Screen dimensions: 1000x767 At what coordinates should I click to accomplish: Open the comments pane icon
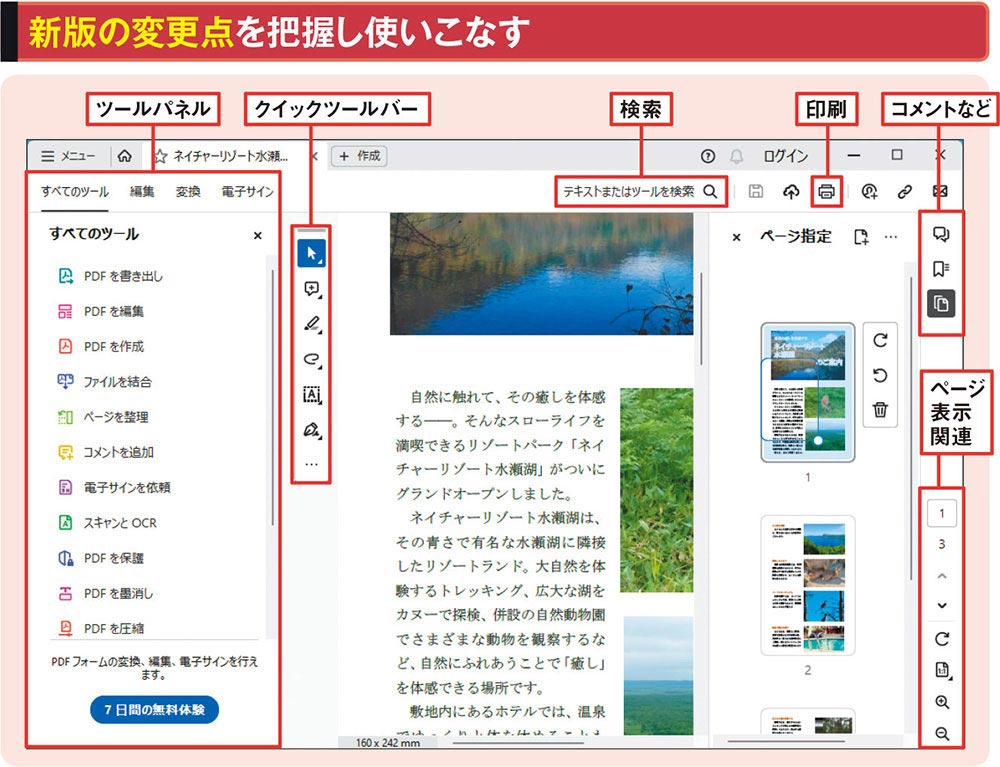941,235
